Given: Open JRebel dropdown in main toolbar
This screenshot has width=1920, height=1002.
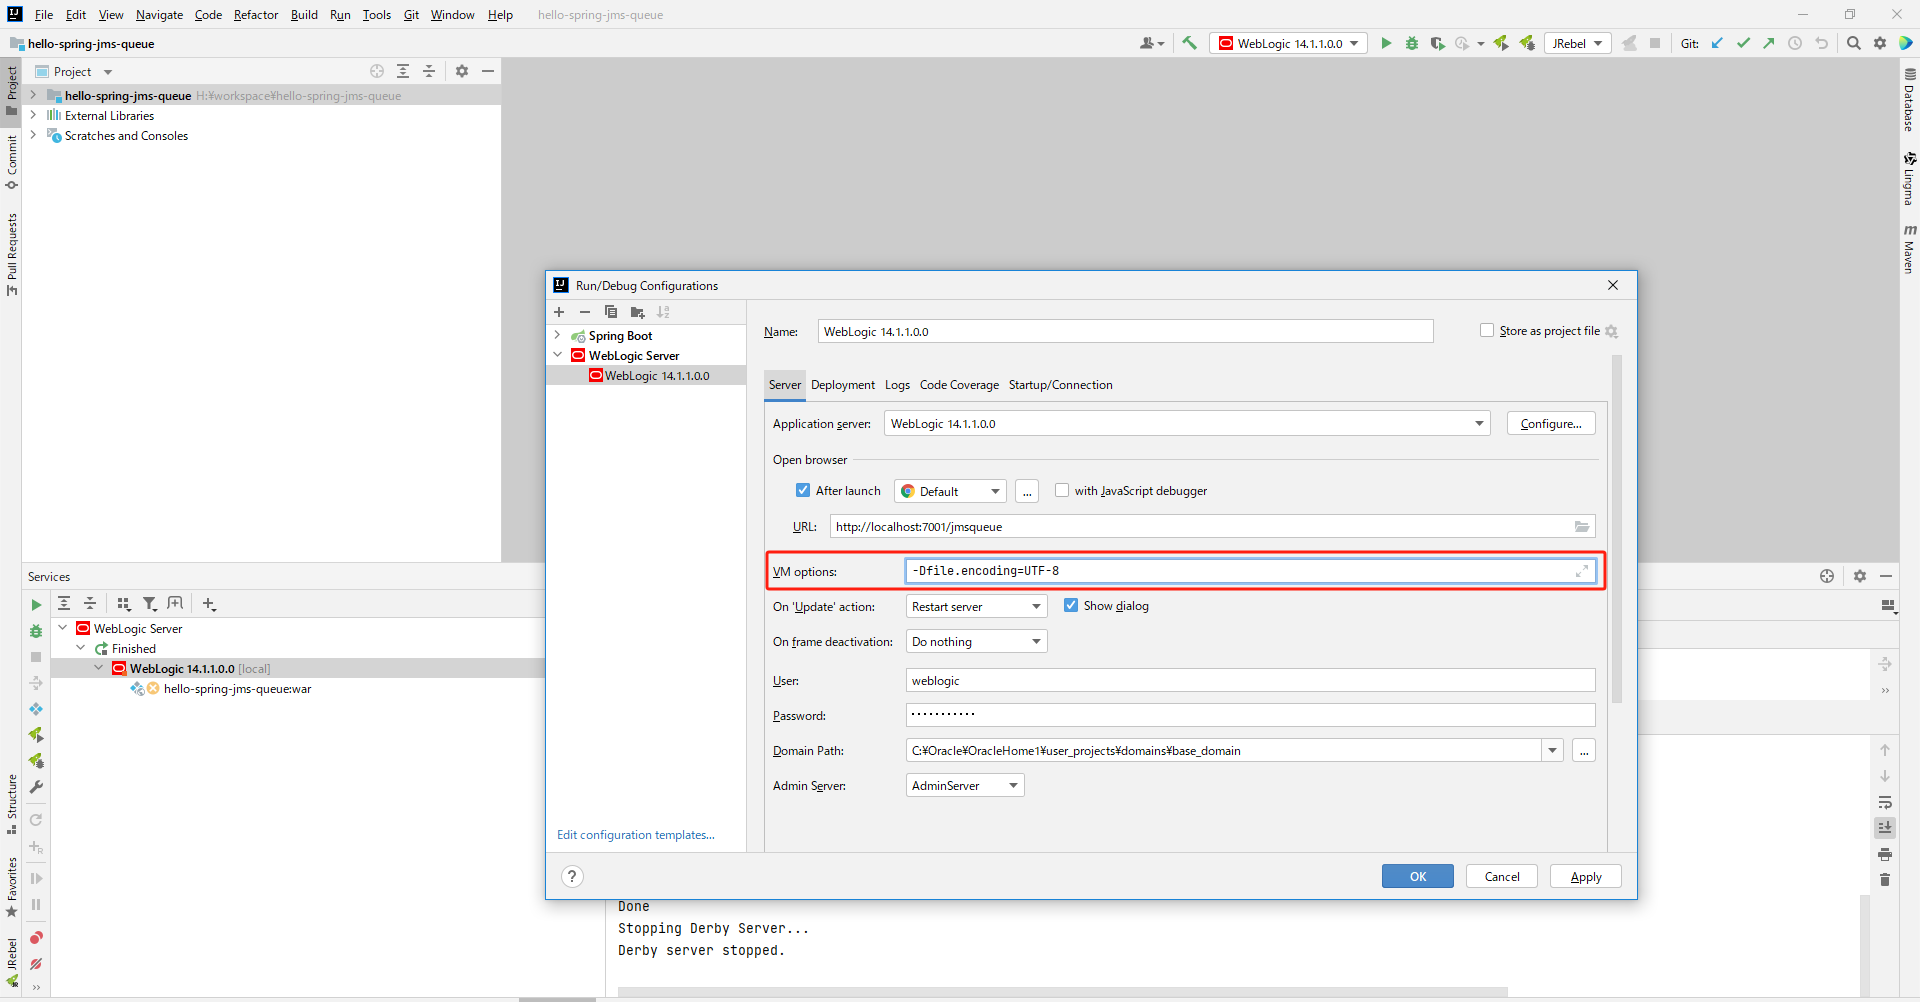Looking at the screenshot, I should (1578, 43).
